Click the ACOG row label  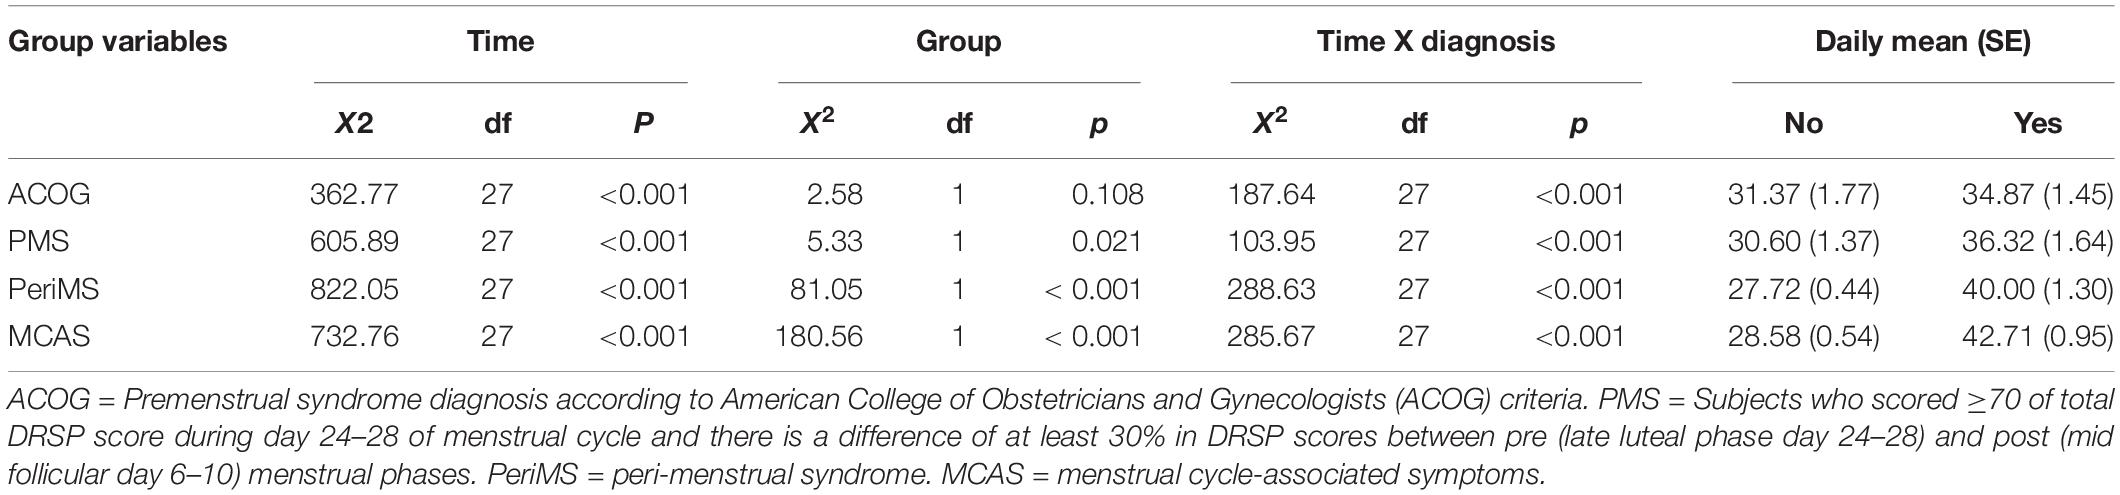point(49,194)
